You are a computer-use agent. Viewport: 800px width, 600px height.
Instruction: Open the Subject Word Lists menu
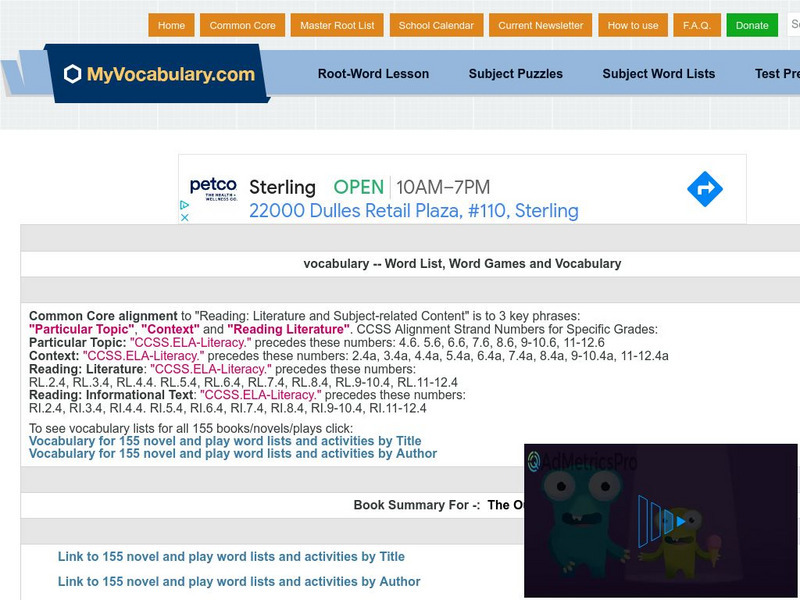click(x=659, y=73)
